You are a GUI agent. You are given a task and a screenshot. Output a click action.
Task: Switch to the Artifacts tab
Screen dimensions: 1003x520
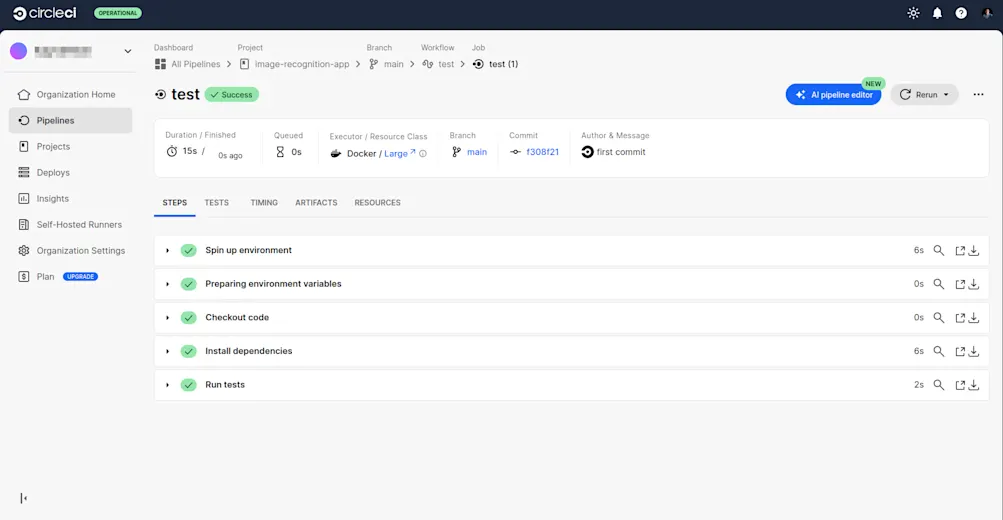click(316, 203)
